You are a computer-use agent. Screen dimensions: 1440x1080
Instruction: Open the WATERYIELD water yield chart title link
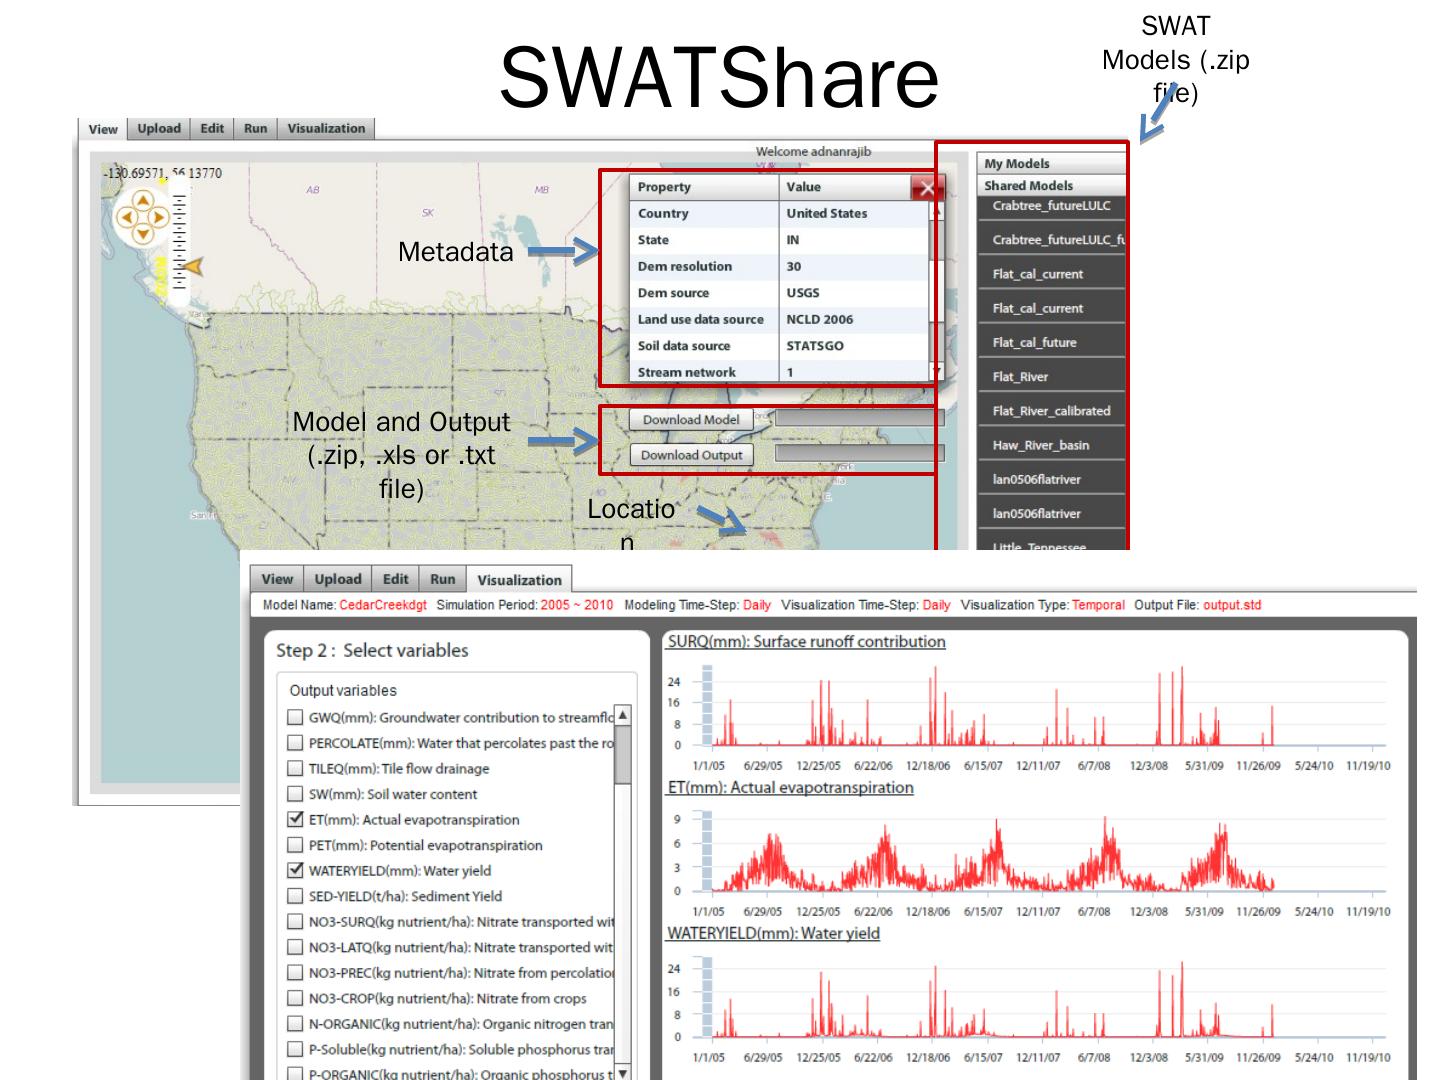click(773, 934)
